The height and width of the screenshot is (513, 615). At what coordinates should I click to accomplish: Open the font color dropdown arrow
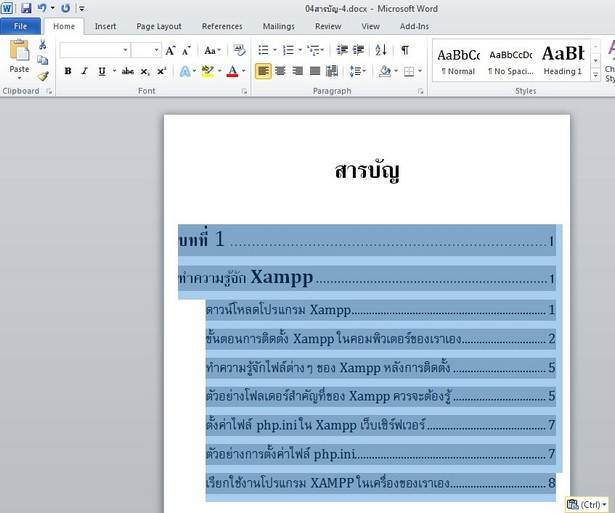[244, 71]
